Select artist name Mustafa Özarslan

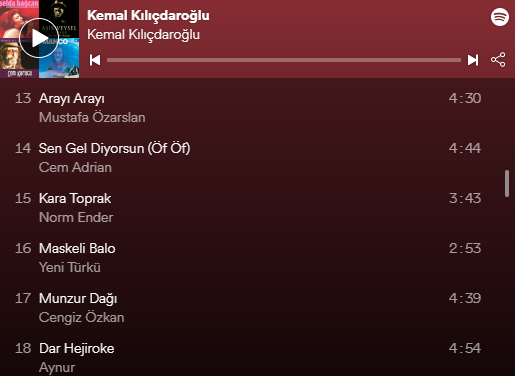point(92,117)
